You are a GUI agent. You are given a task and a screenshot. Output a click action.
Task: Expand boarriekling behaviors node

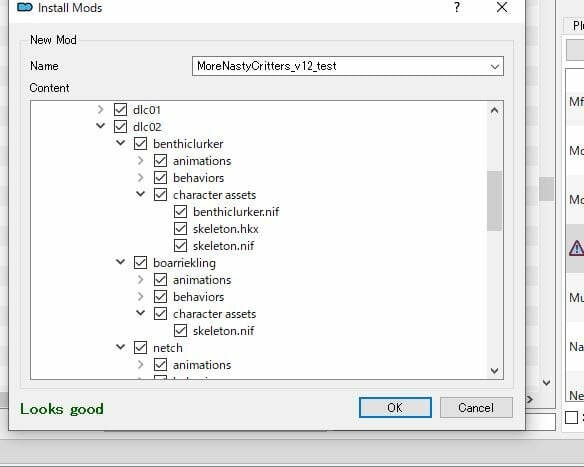tap(140, 297)
